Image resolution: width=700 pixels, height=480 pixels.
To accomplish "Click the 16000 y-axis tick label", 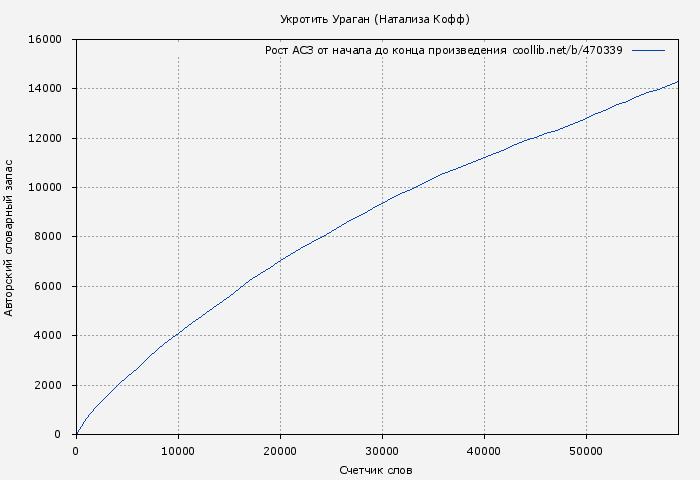I will [x=46, y=40].
